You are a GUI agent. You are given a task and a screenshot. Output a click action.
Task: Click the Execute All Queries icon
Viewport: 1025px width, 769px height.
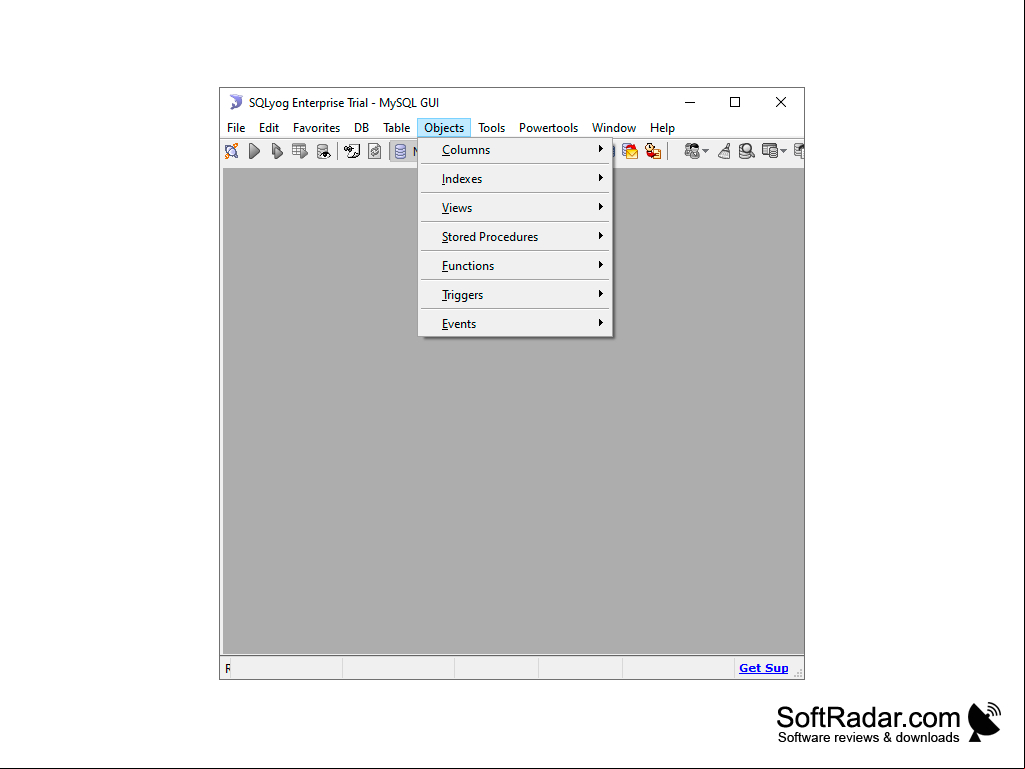(x=277, y=151)
